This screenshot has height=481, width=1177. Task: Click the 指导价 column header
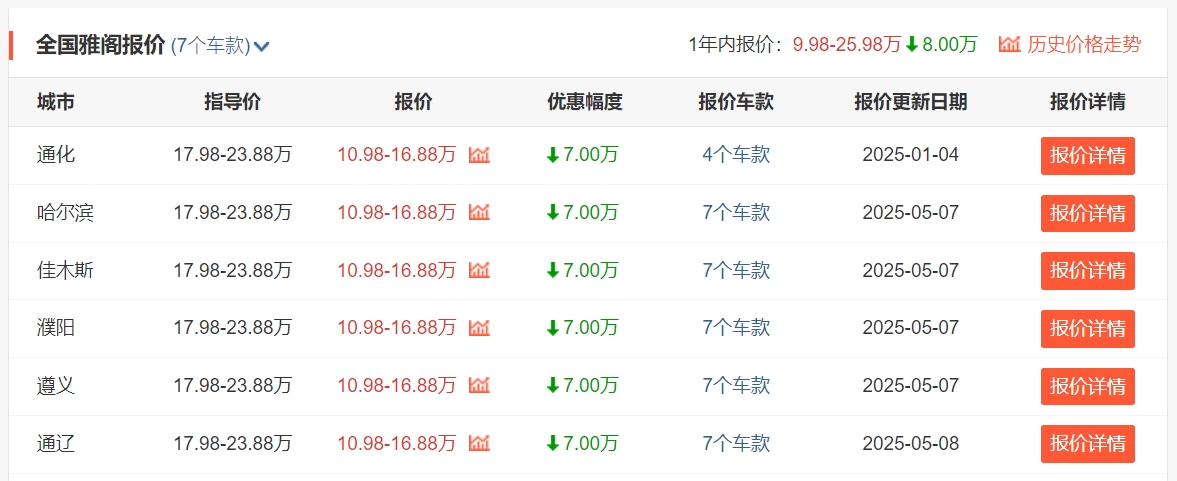(x=233, y=102)
